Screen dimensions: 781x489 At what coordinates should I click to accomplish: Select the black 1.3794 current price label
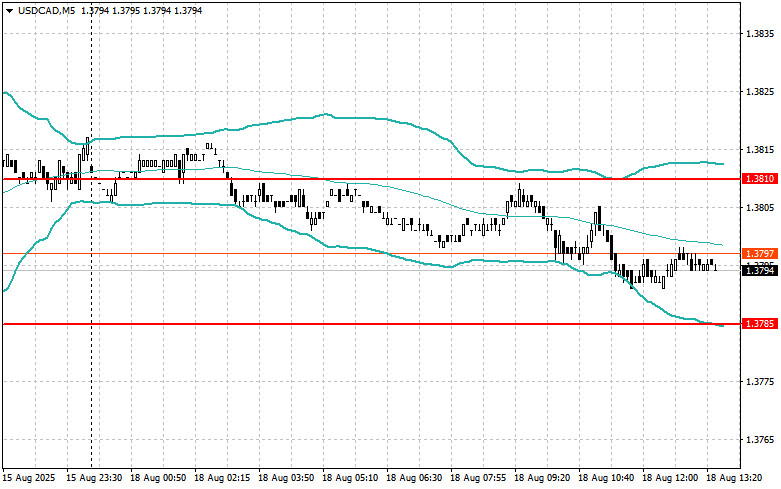pyautogui.click(x=760, y=271)
